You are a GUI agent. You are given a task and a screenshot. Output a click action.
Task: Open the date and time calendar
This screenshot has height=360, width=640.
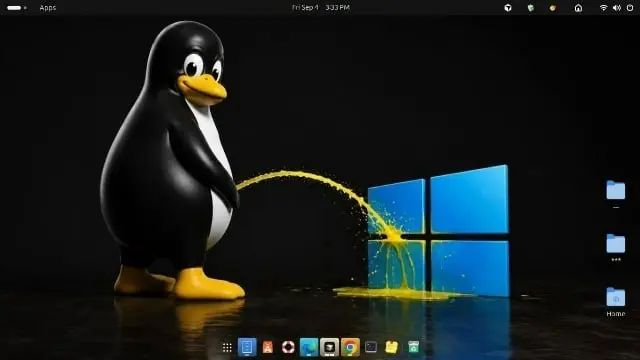coord(321,7)
